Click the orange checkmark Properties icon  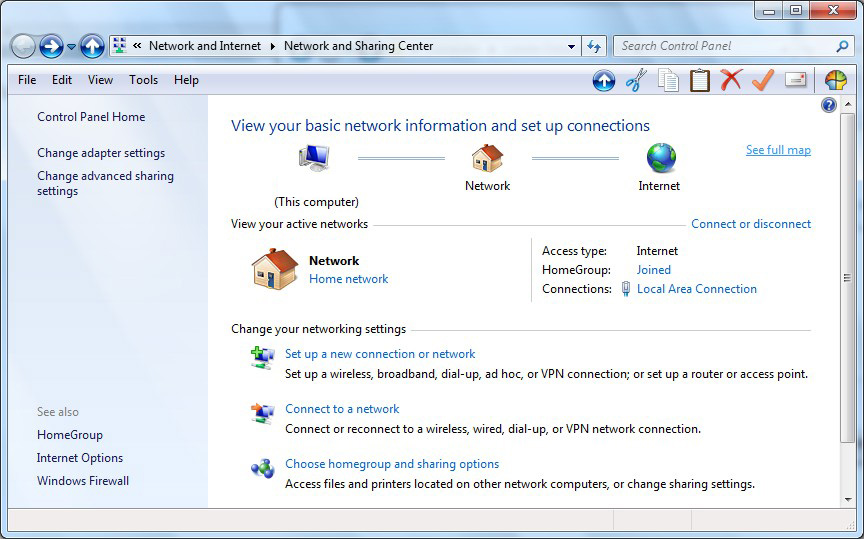click(x=763, y=80)
